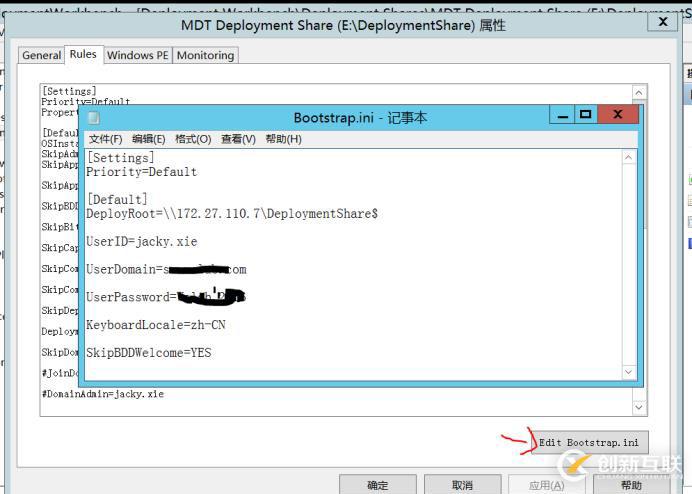Select the Rules tab
Viewport: 692px width, 494px height.
pos(83,54)
